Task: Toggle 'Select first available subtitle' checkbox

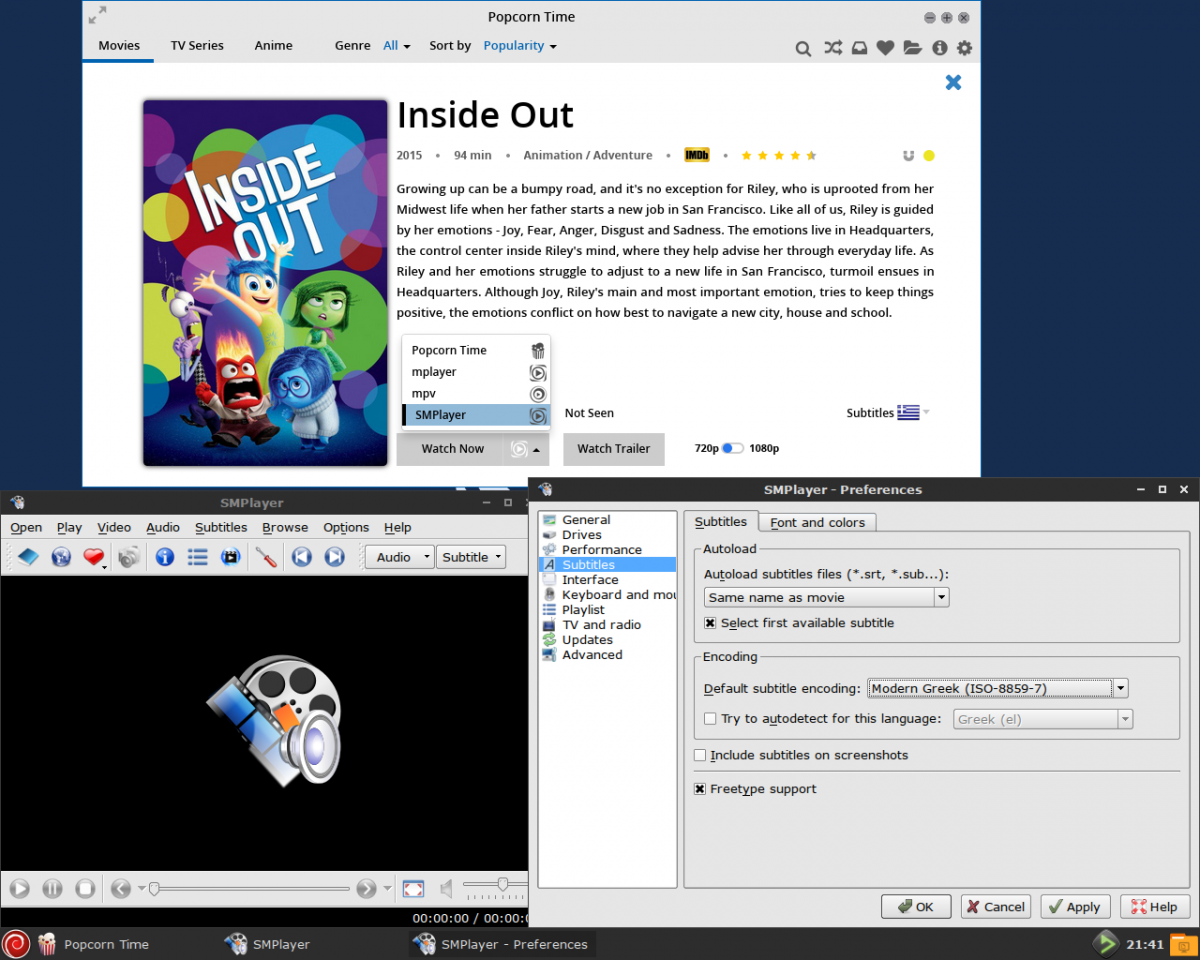Action: click(x=710, y=623)
